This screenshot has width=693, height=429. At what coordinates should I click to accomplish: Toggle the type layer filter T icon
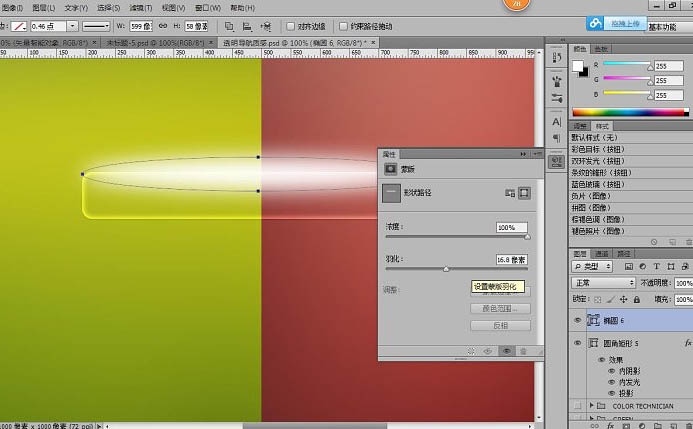656,266
